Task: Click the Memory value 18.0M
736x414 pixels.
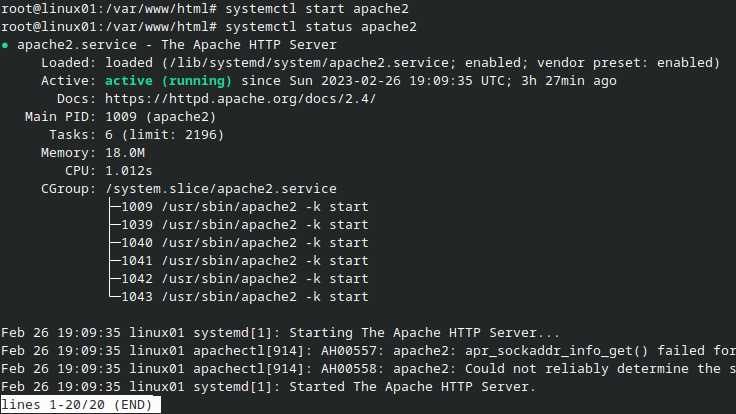Action: coord(125,152)
